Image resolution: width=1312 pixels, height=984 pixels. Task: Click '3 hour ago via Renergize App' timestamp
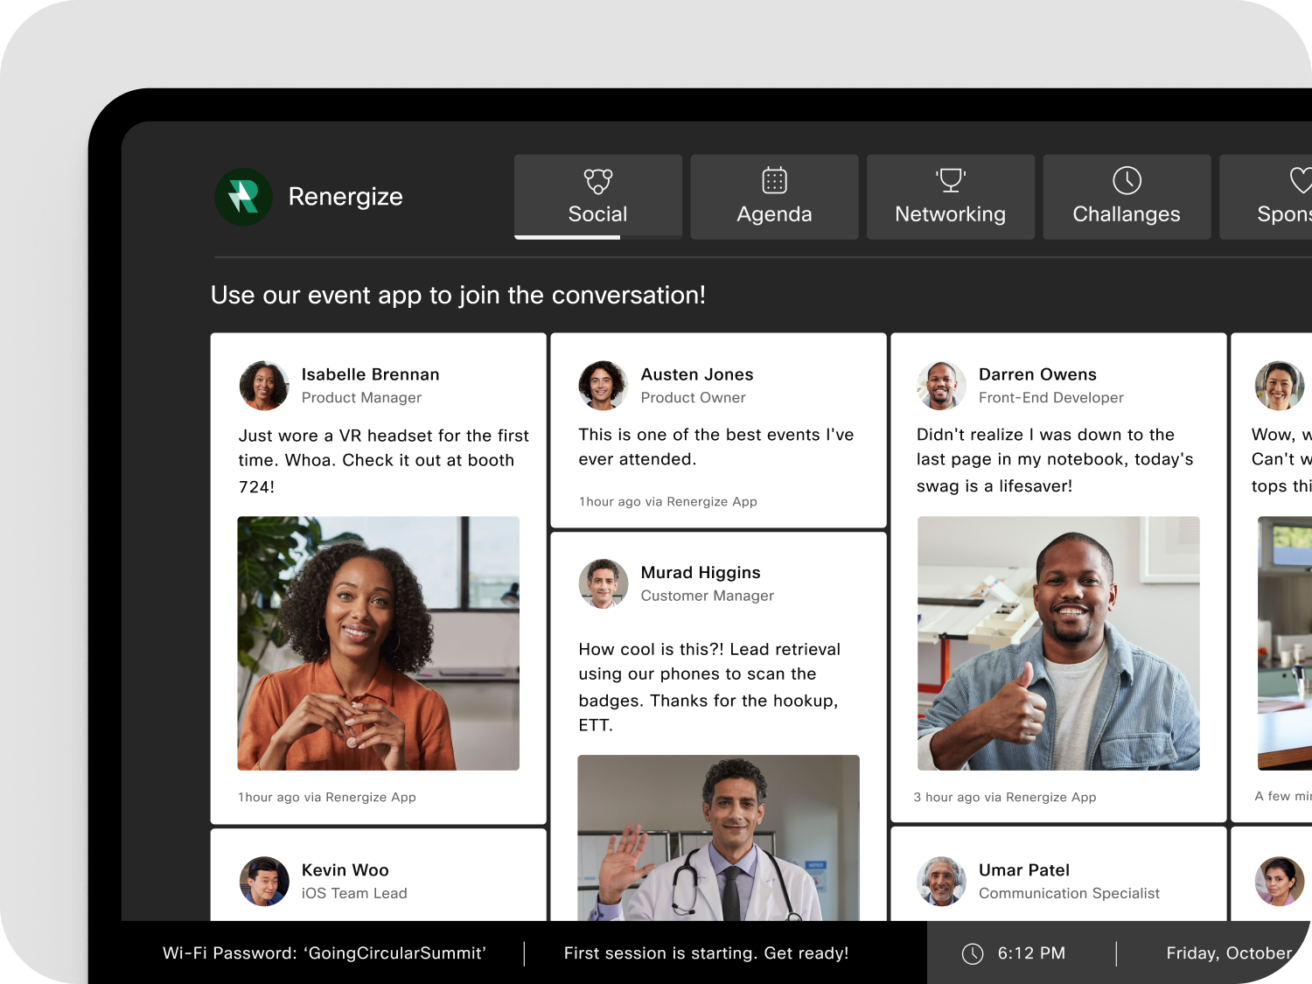pyautogui.click(x=1004, y=797)
